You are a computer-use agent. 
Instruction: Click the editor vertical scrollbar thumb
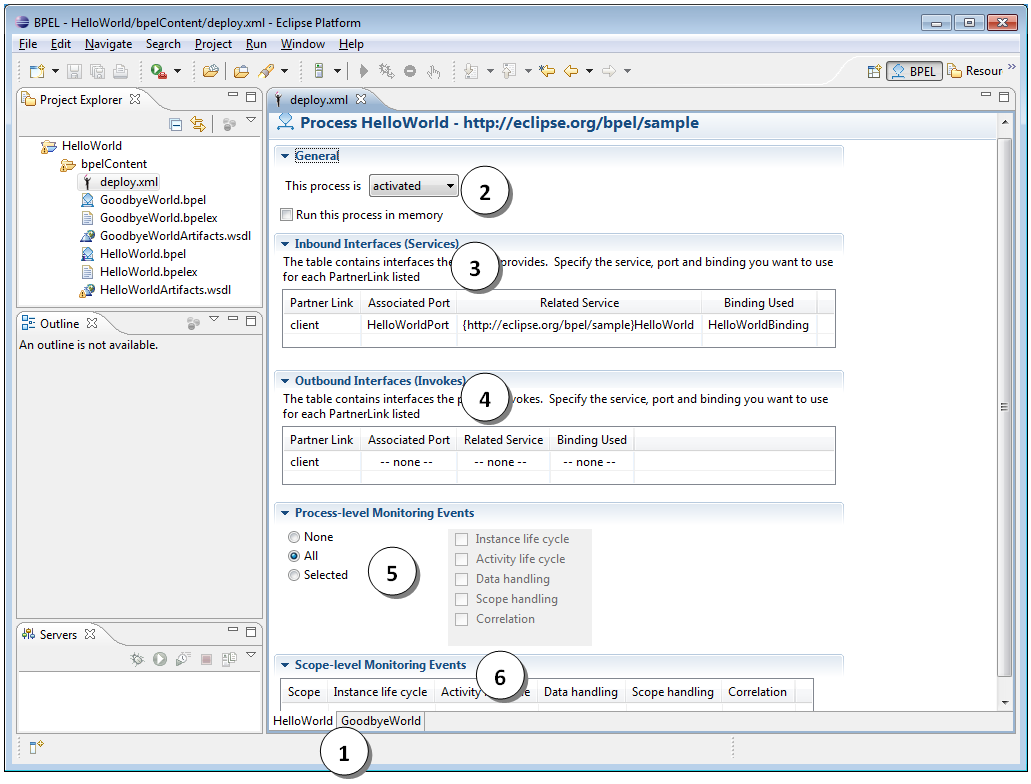coord(1004,408)
